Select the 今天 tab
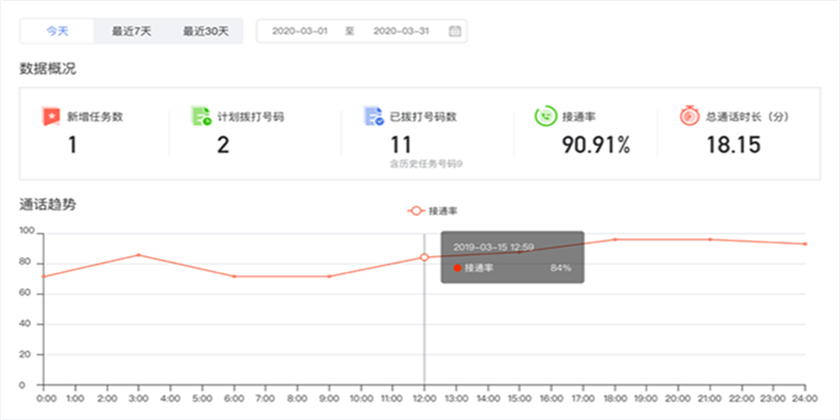 click(x=58, y=31)
